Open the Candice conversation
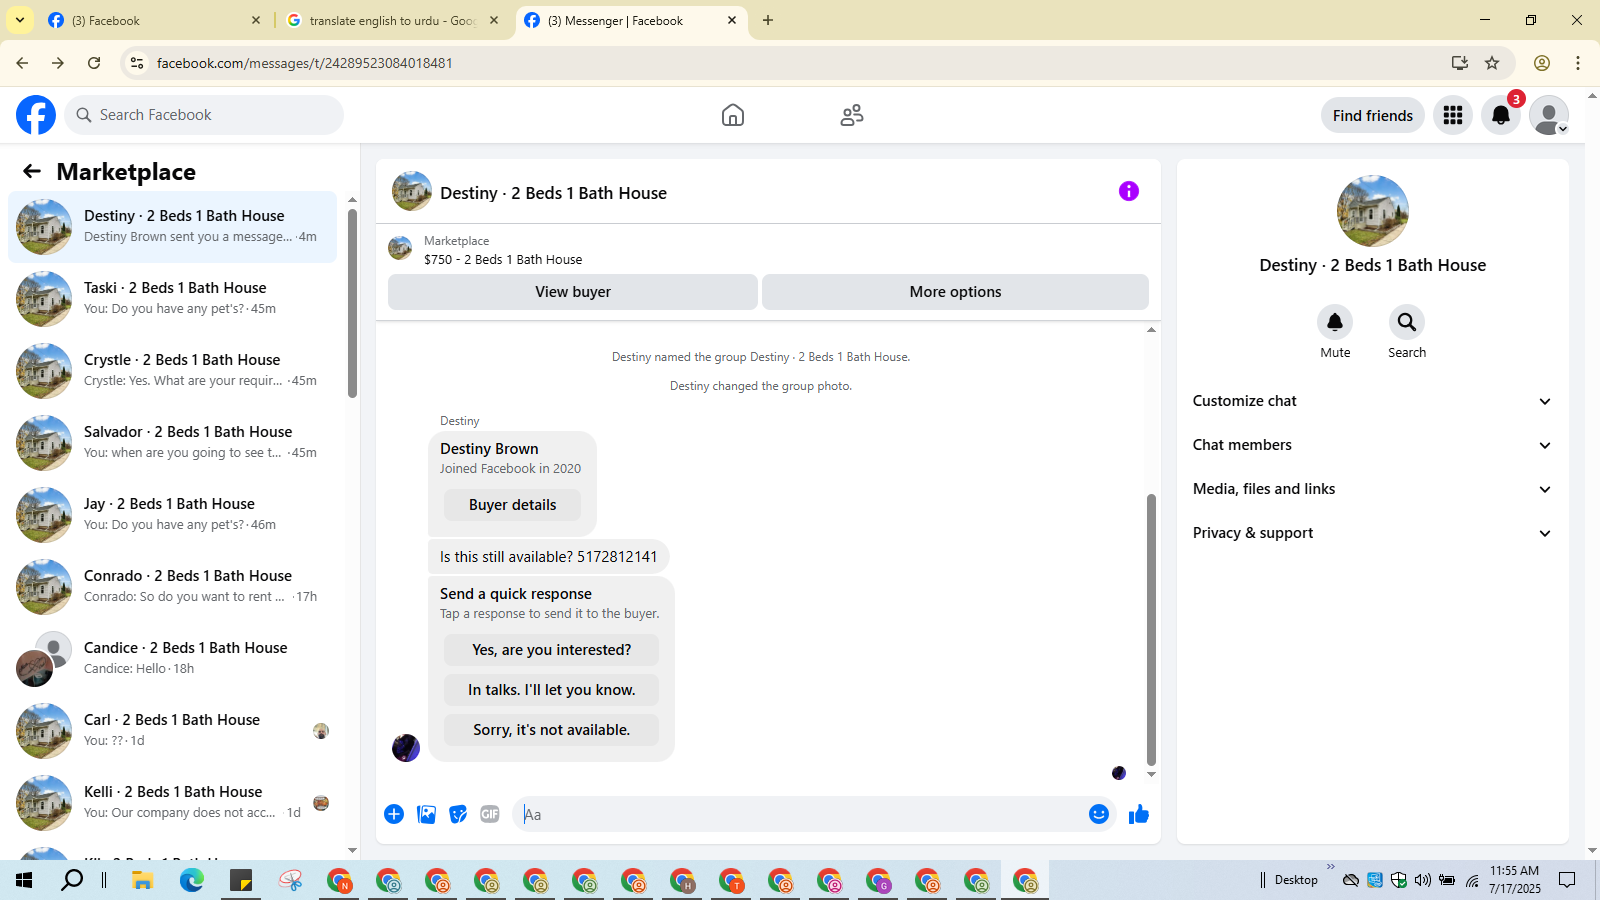This screenshot has width=1600, height=900. 173,659
